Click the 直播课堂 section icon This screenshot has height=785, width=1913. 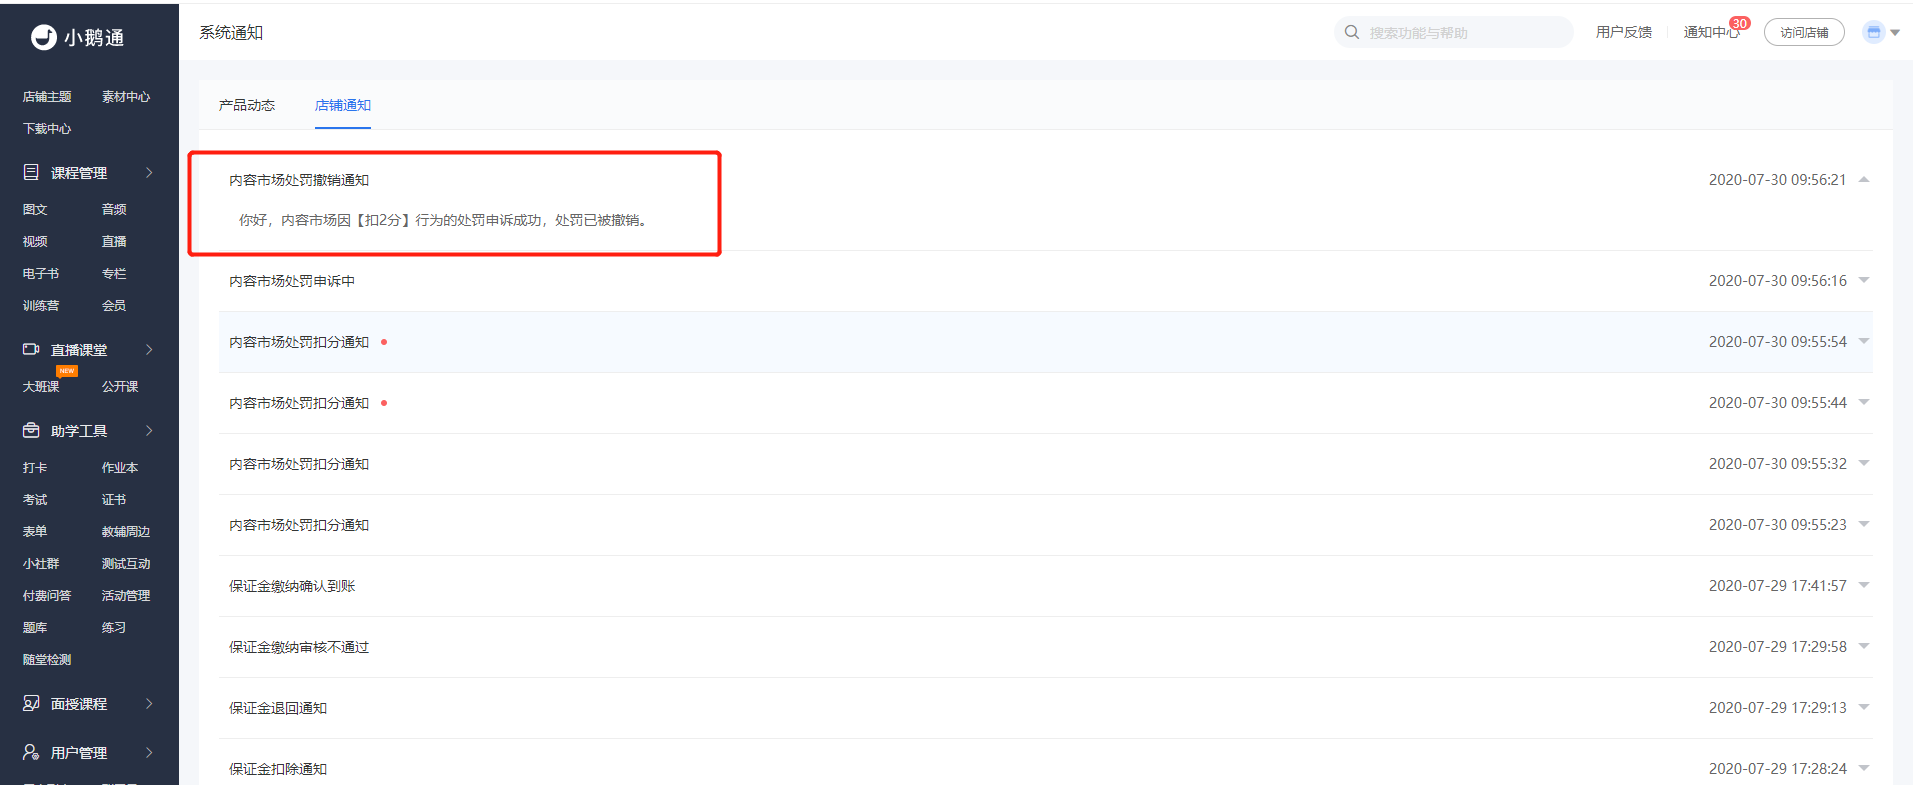click(31, 349)
